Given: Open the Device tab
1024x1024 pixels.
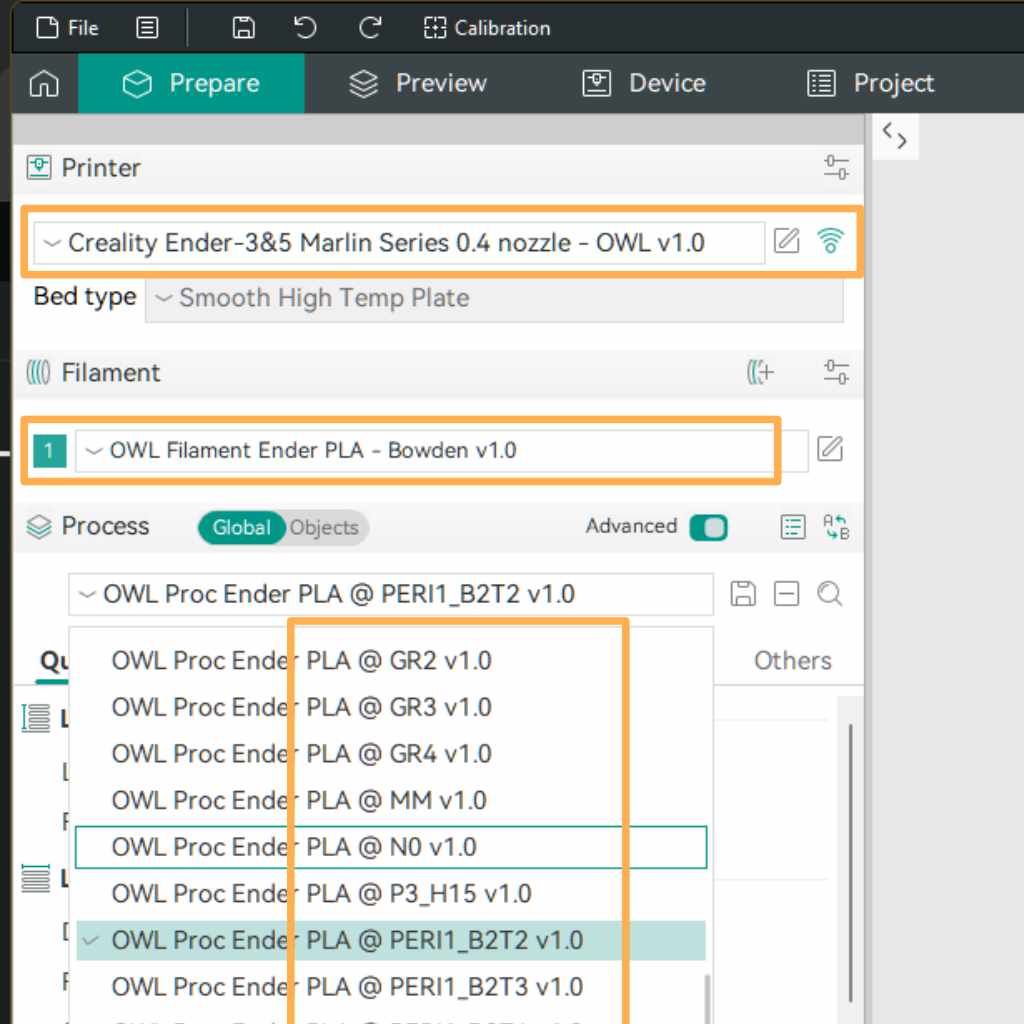Looking at the screenshot, I should 644,84.
